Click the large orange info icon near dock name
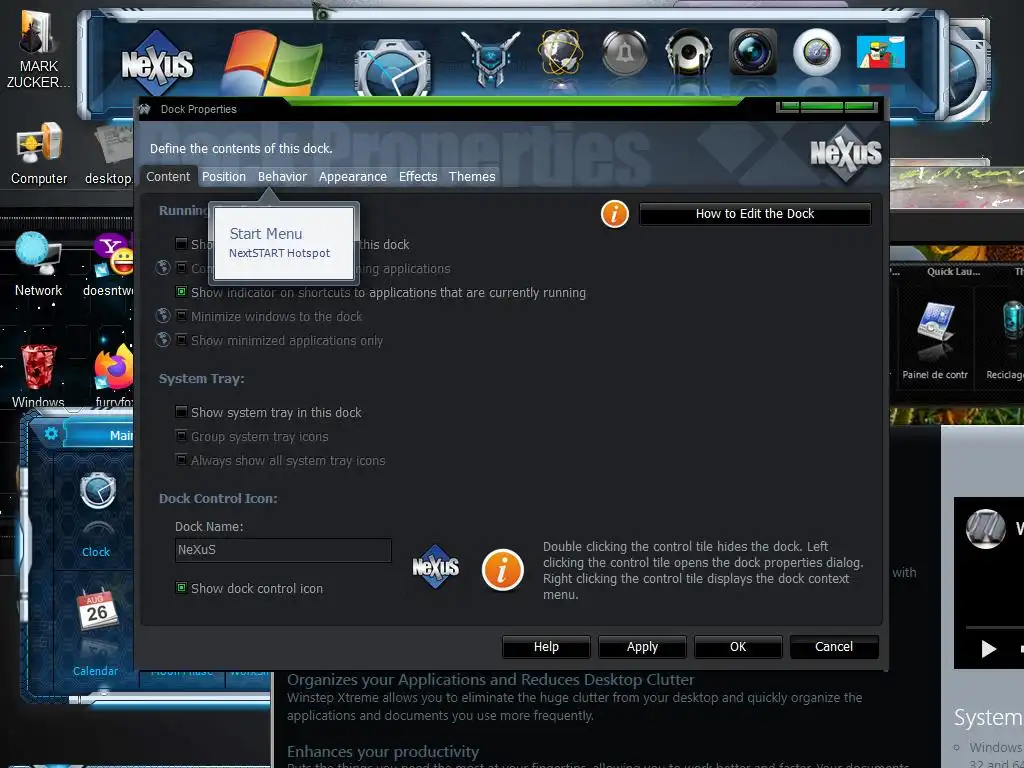Image resolution: width=1024 pixels, height=768 pixels. coord(502,569)
